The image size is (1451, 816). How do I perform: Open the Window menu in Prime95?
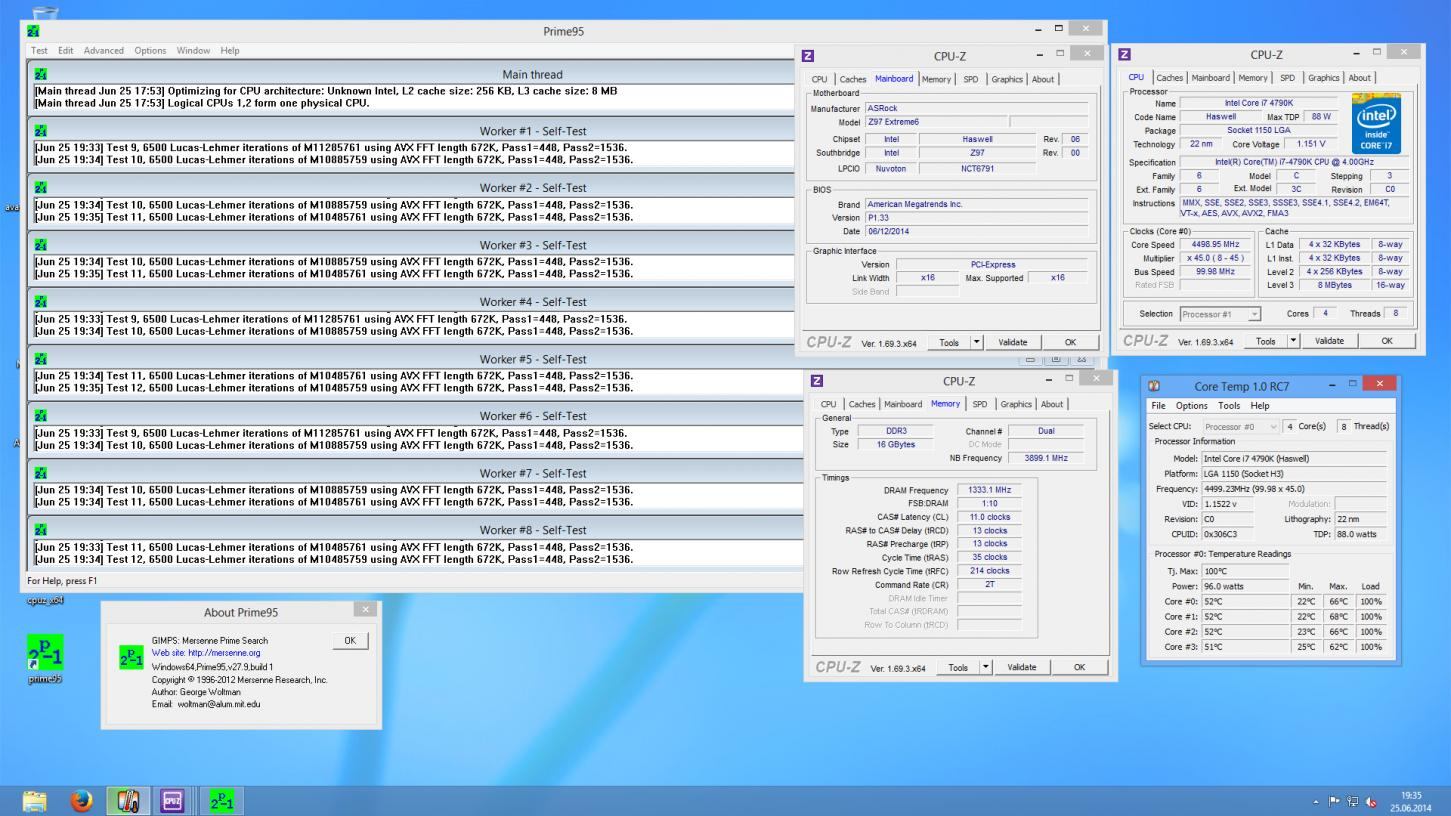click(193, 50)
